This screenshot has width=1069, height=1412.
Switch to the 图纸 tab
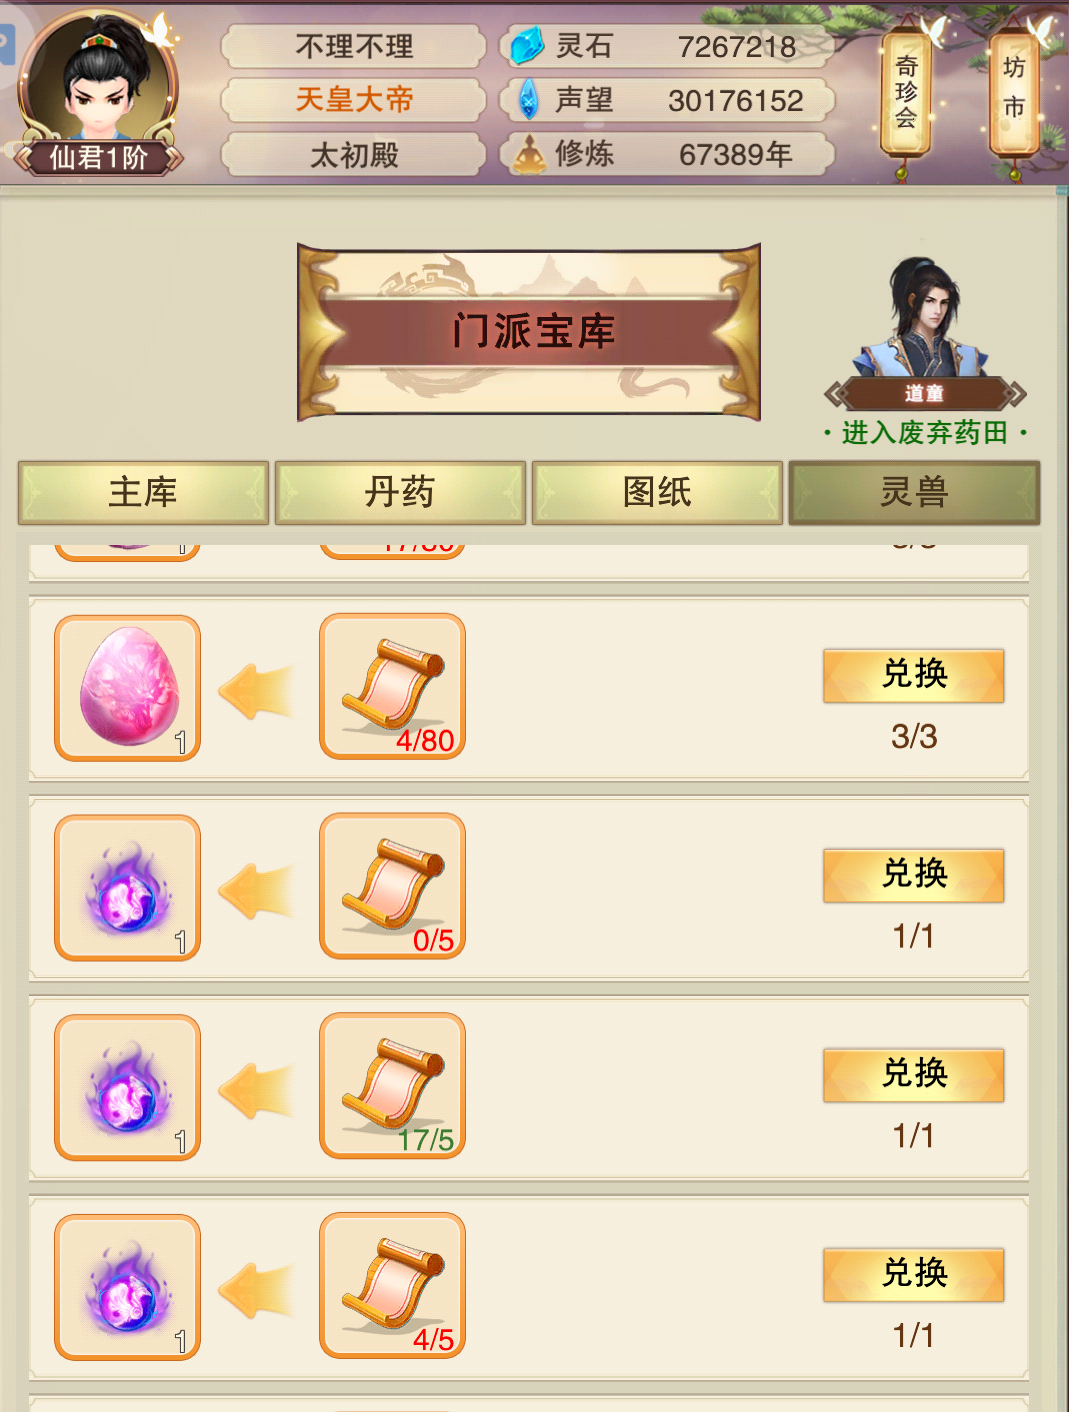point(657,492)
